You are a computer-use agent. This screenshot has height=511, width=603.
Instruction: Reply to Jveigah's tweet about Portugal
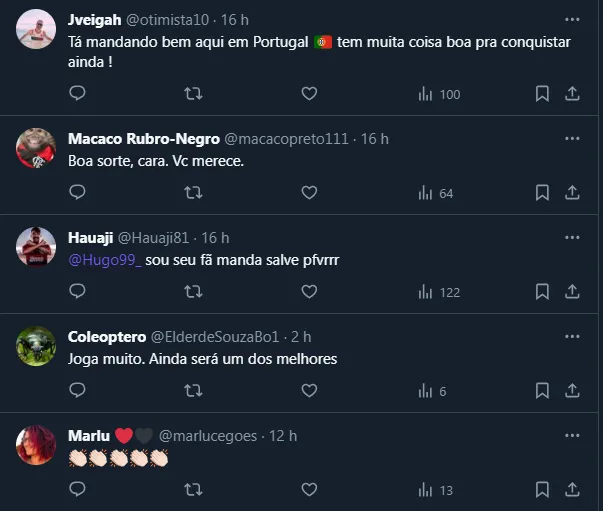[78, 93]
